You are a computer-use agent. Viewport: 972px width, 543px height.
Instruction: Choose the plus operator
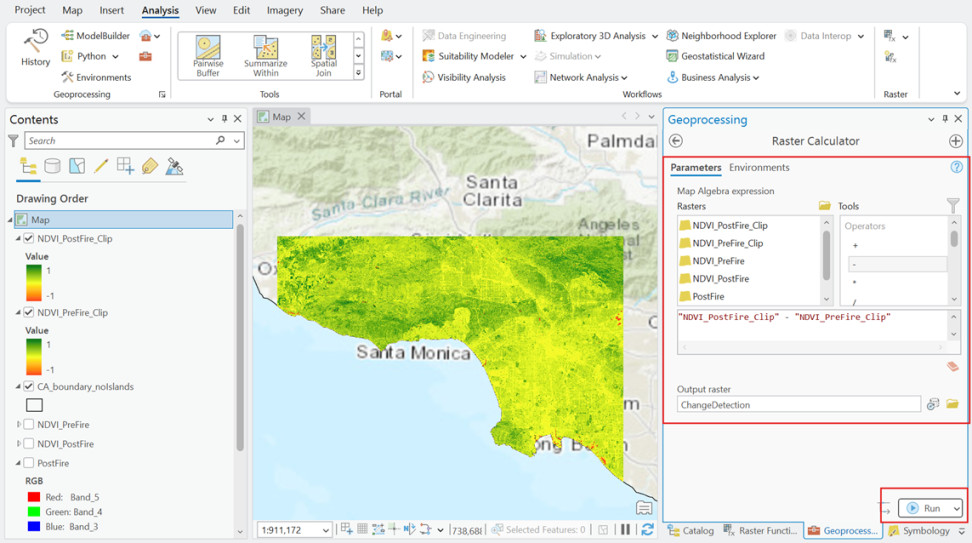pyautogui.click(x=855, y=245)
